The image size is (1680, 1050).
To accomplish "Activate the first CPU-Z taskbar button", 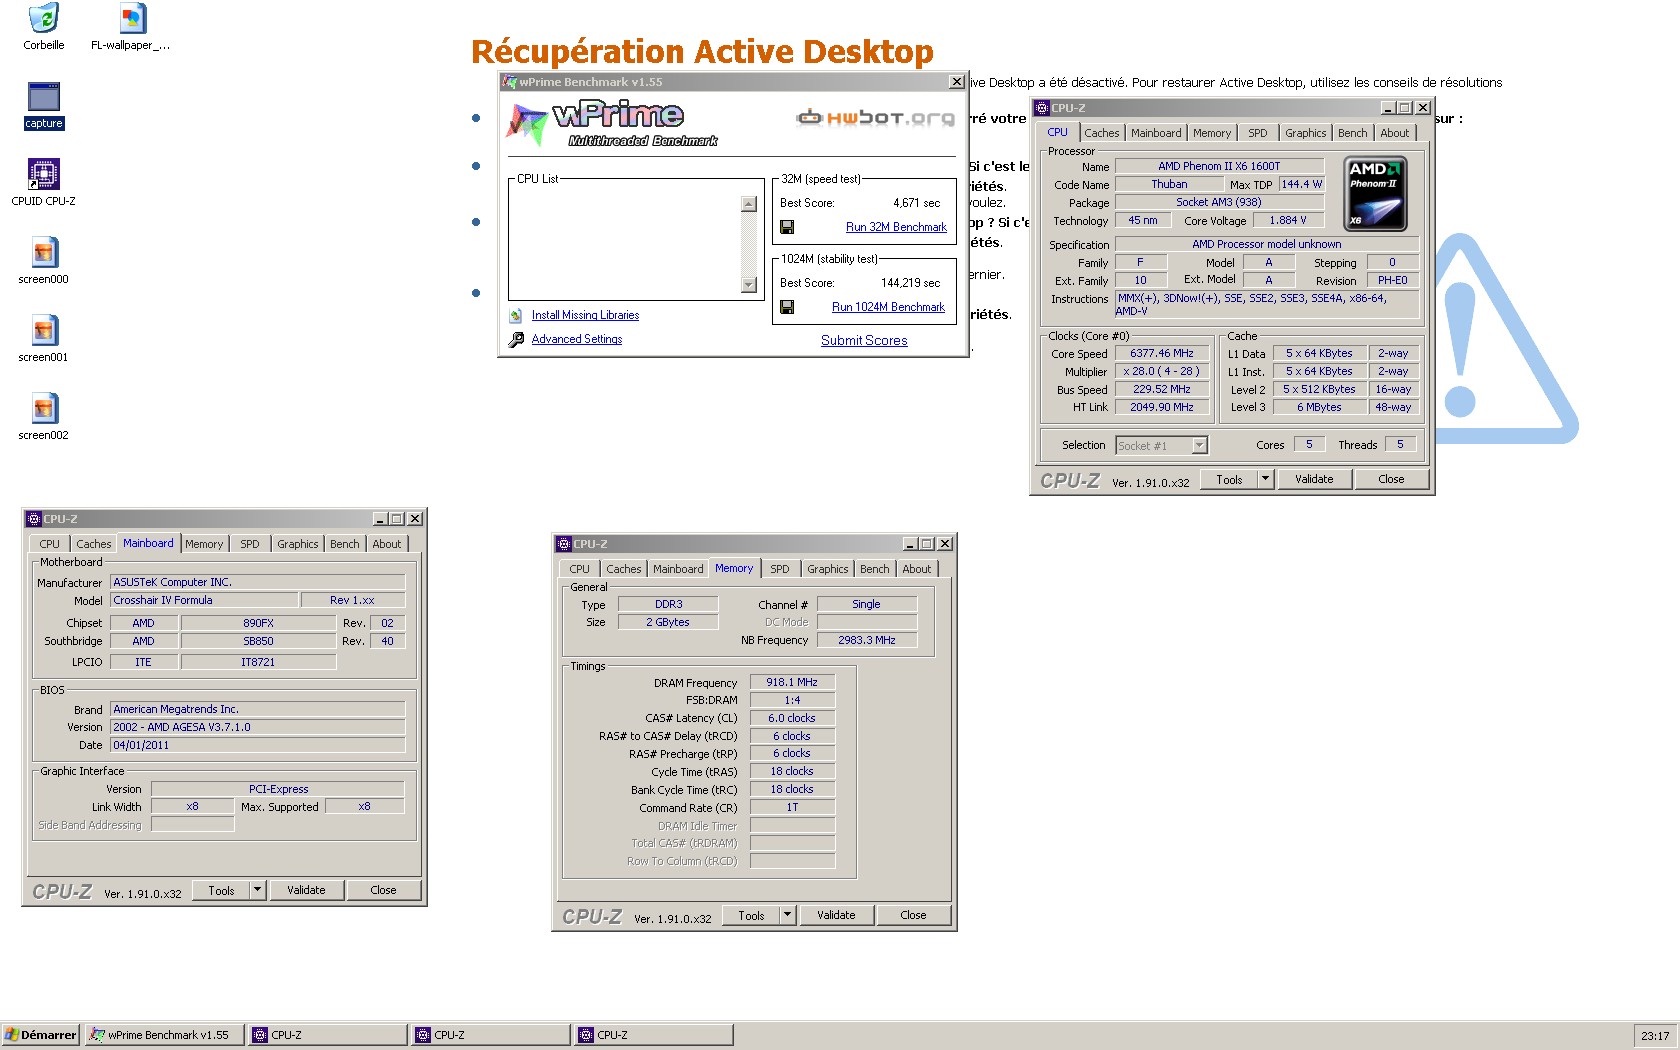I will point(328,1035).
